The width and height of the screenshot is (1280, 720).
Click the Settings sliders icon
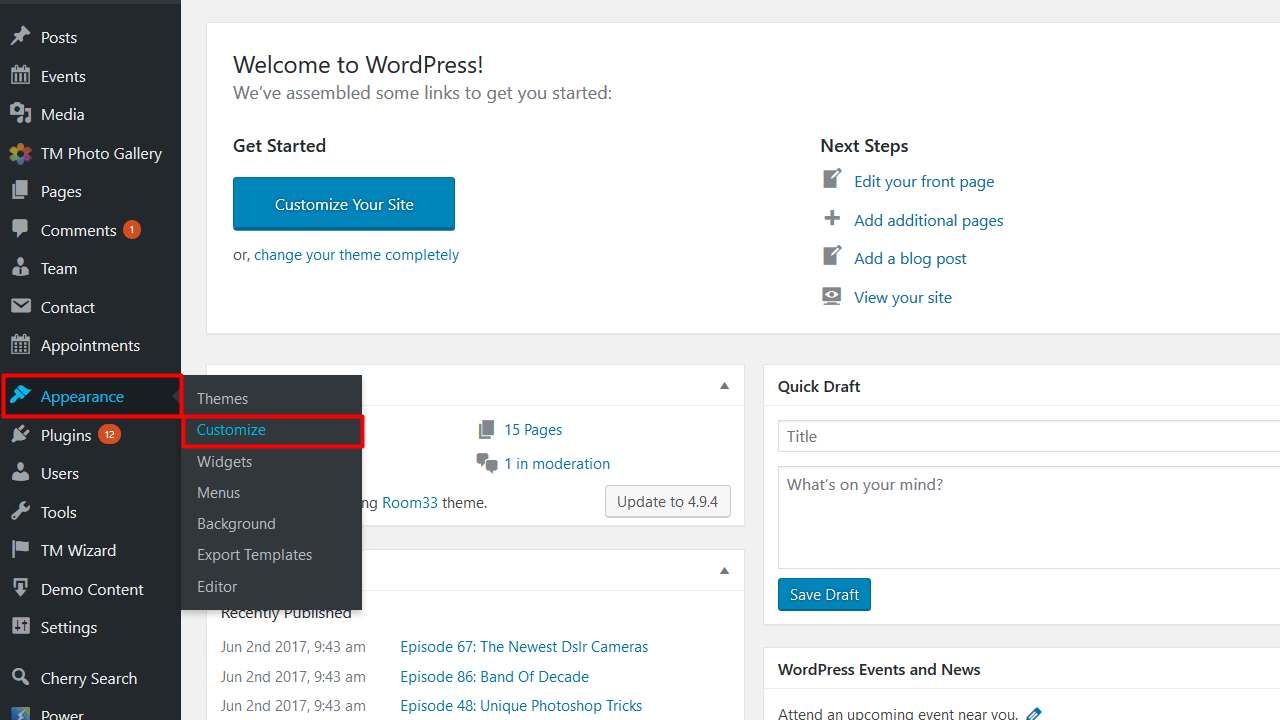coord(20,627)
